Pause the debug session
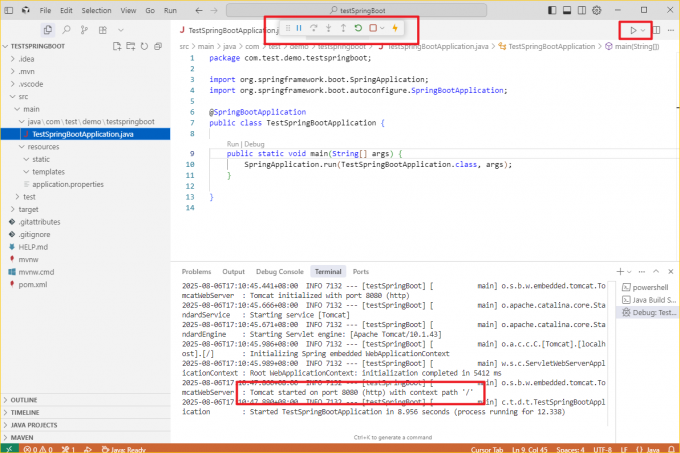This screenshot has height=453, width=680. 298,28
